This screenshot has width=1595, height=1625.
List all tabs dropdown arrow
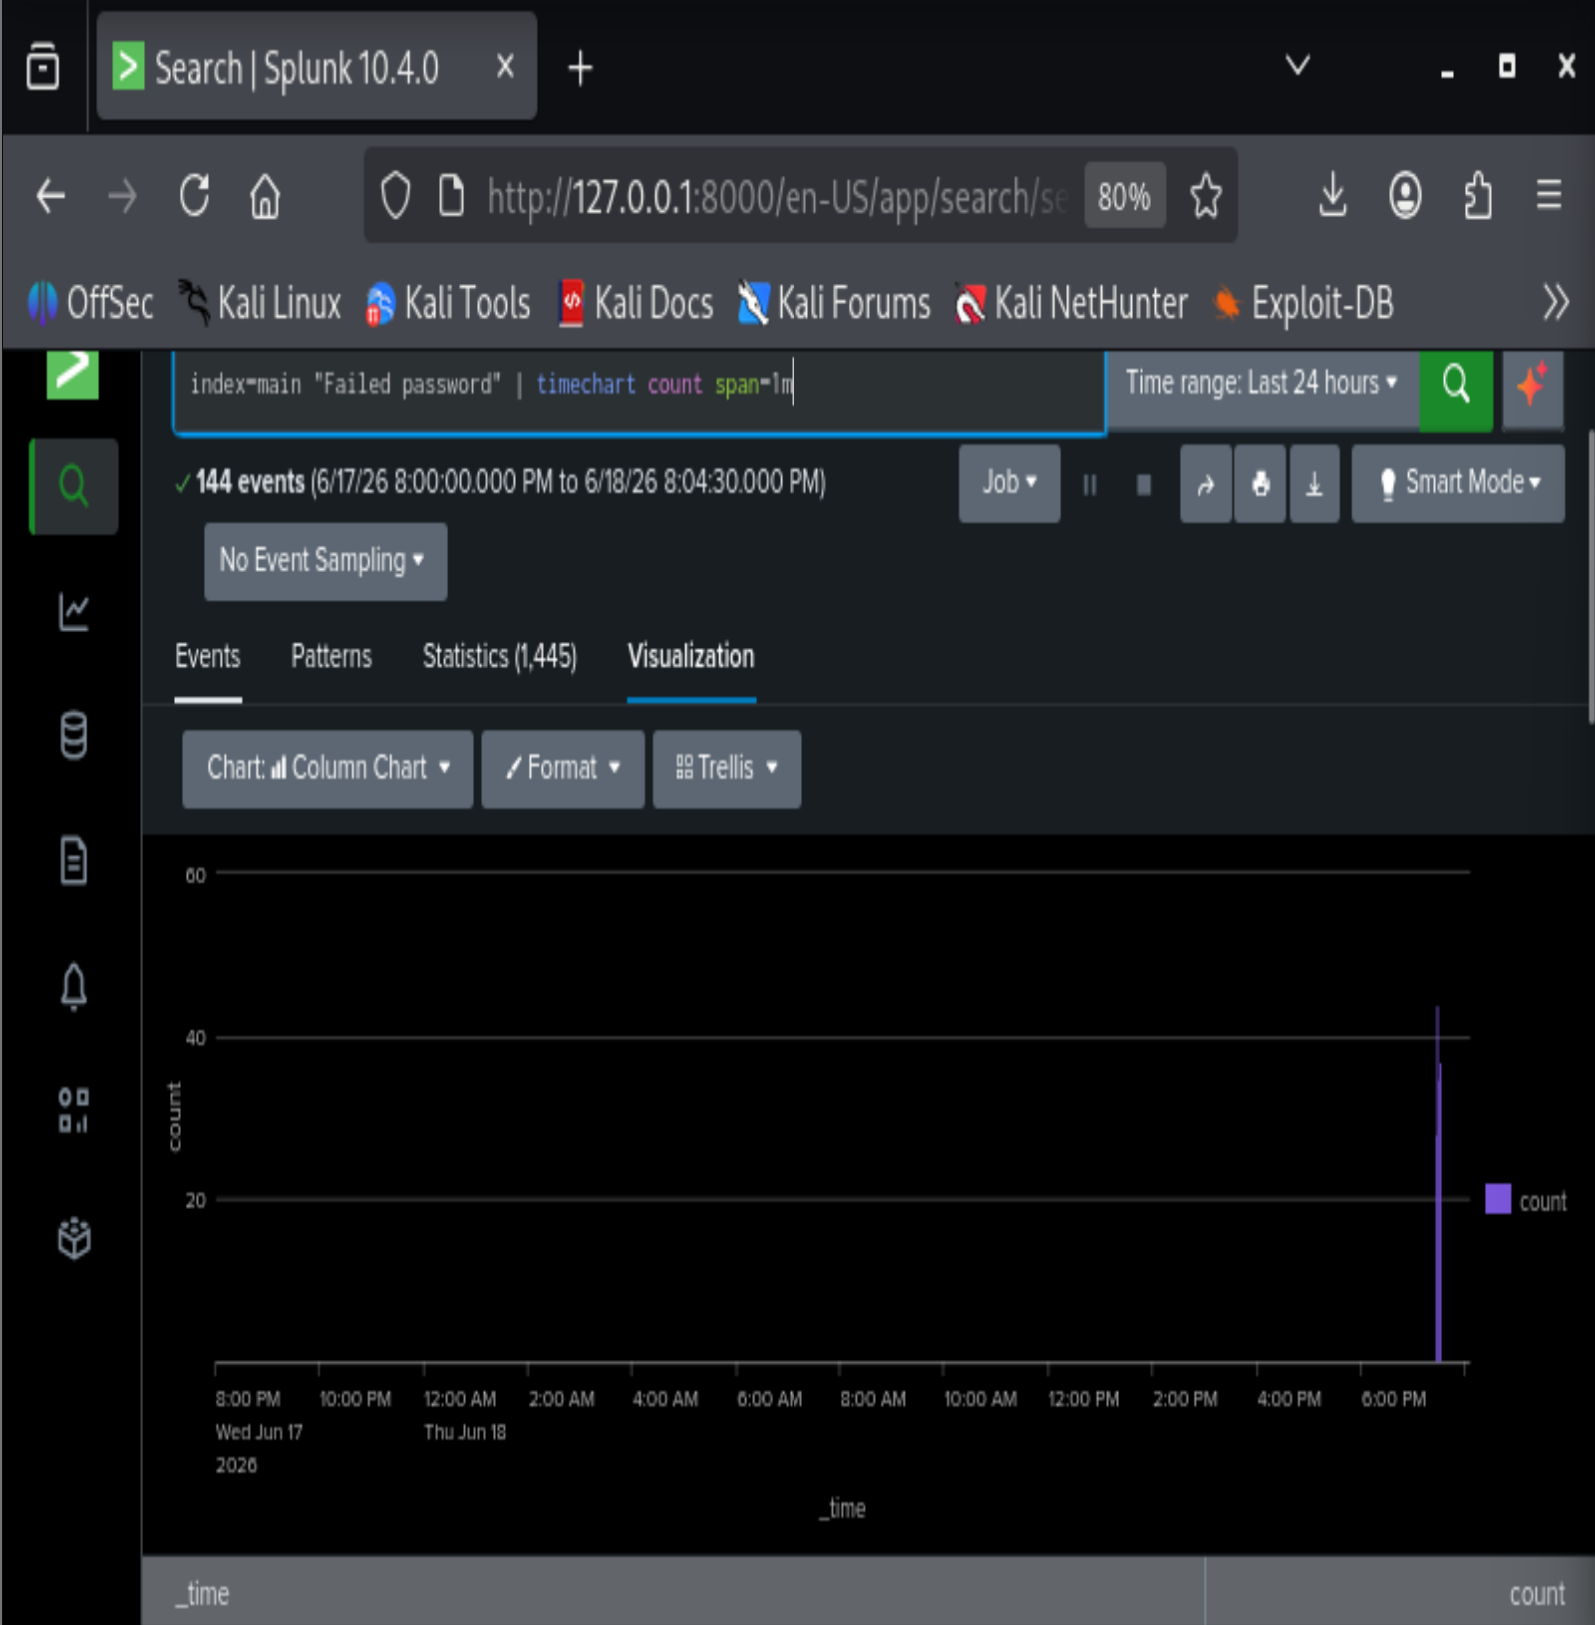(x=1298, y=66)
